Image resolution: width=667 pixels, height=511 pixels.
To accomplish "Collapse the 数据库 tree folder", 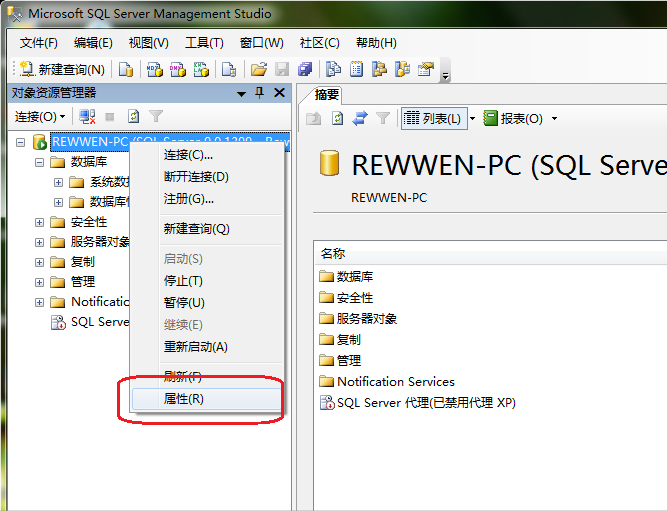I will (x=39, y=162).
